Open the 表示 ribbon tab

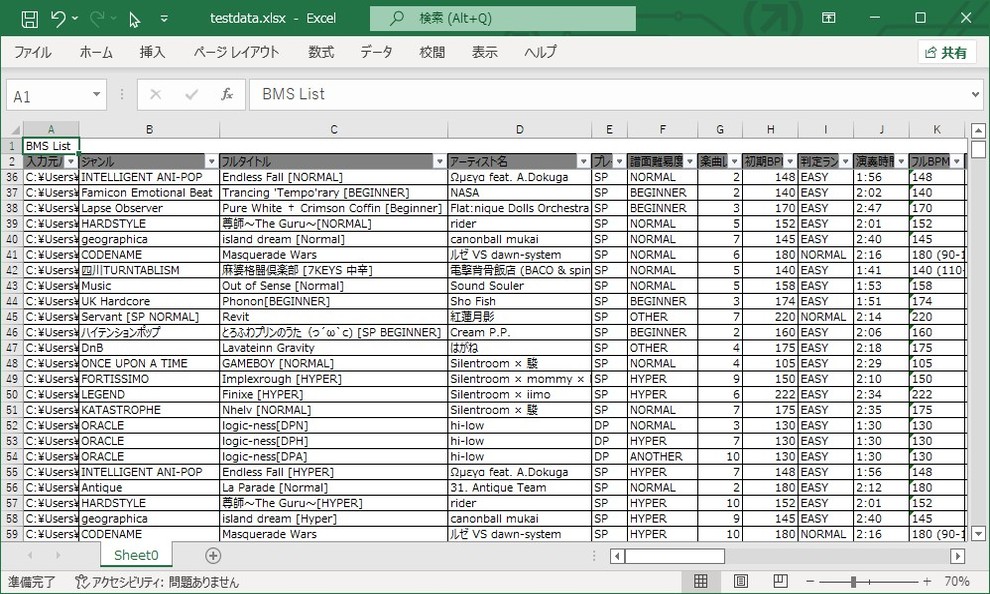tap(484, 52)
